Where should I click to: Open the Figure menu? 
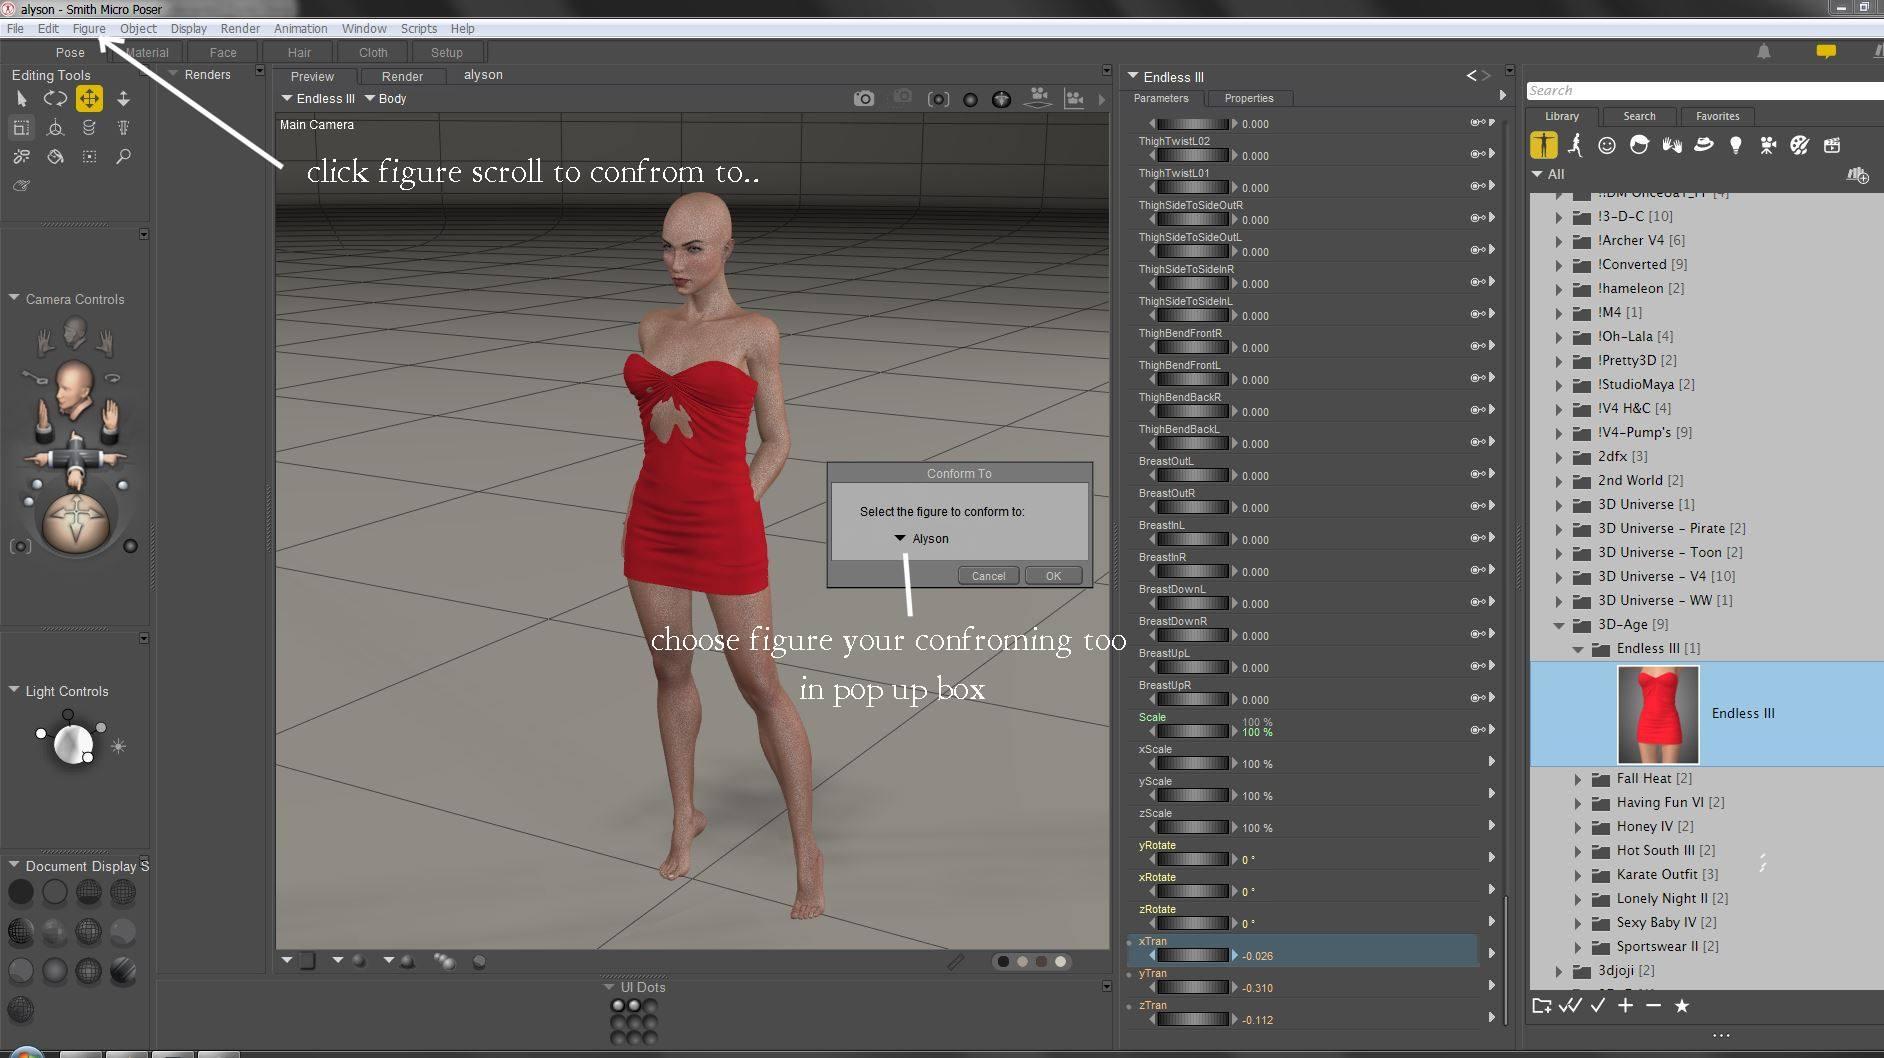(89, 28)
